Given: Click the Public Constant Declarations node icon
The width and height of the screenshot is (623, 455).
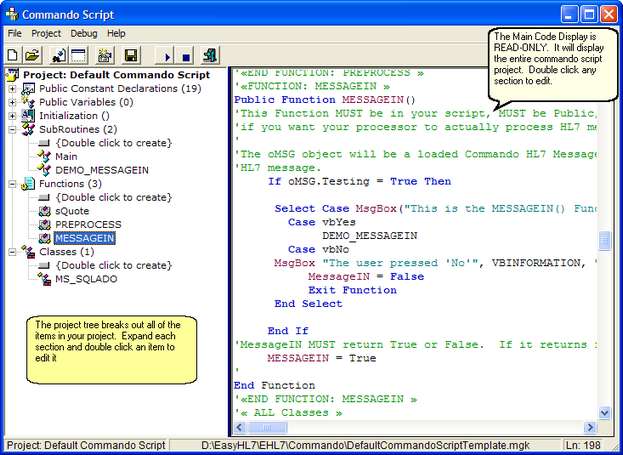Looking at the screenshot, I should click(28, 89).
